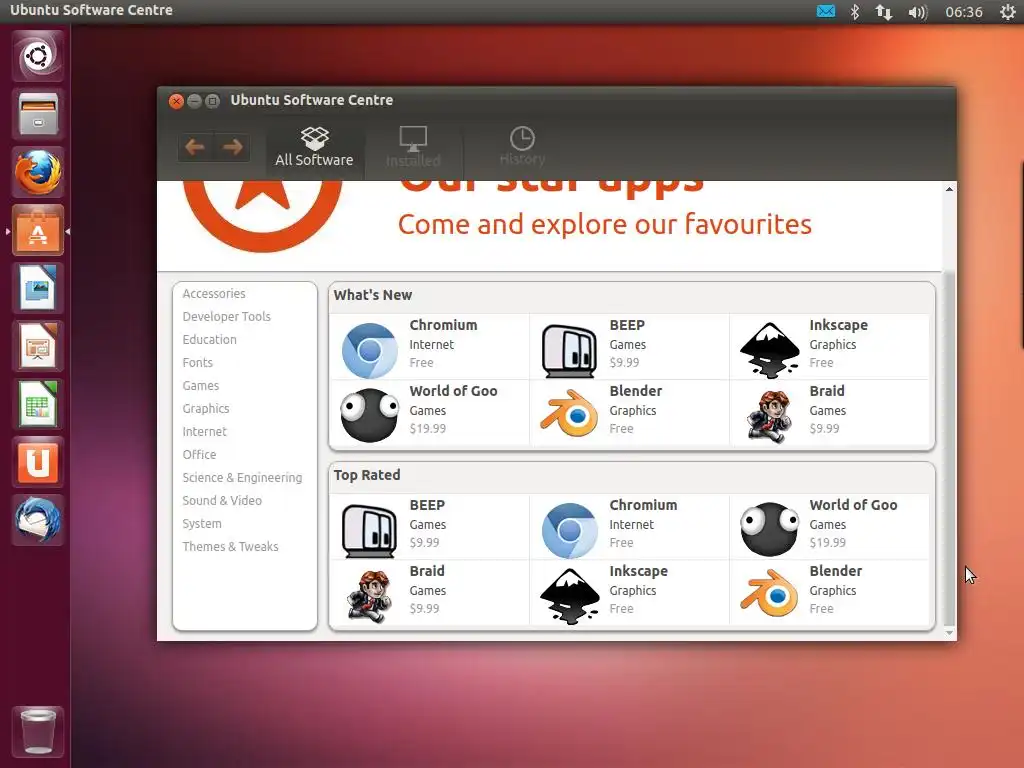This screenshot has height=768, width=1024.
Task: Open the Internet category in sidebar
Action: coord(204,432)
